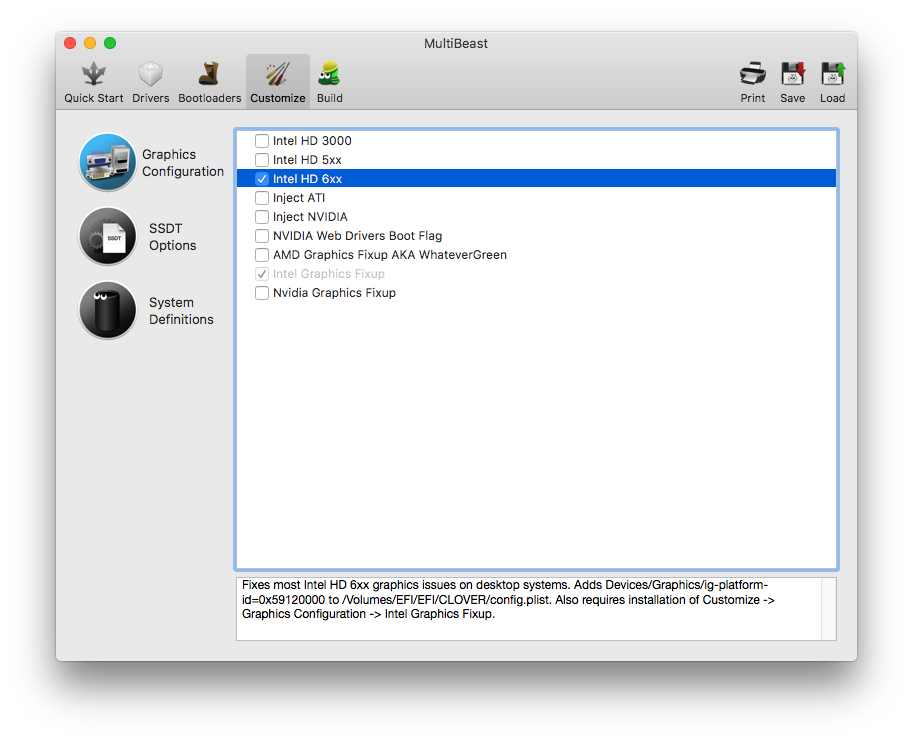The height and width of the screenshot is (741, 913).
Task: Save the configuration with Save icon
Action: point(792,82)
